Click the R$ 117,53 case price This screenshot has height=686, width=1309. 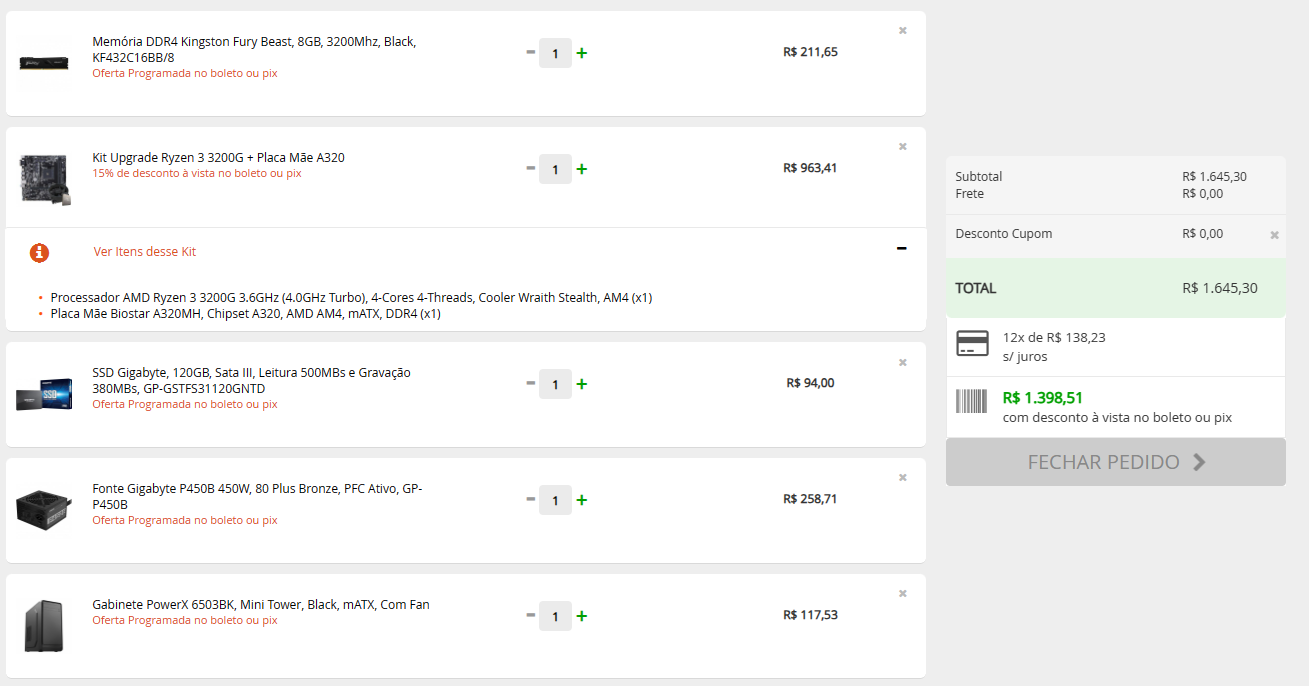click(x=810, y=615)
